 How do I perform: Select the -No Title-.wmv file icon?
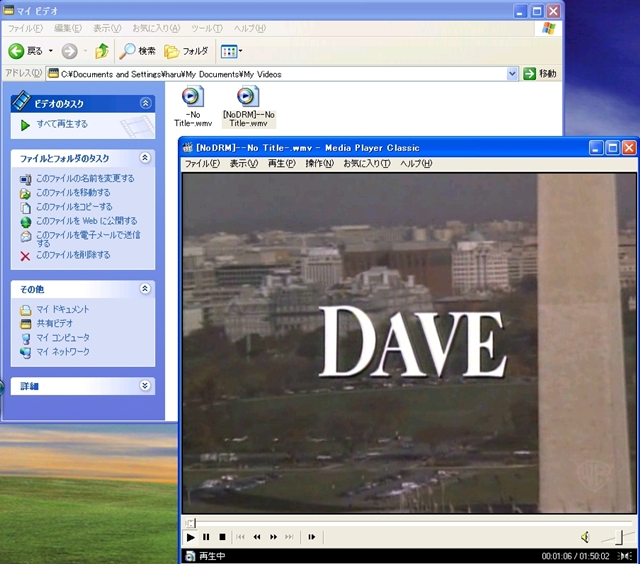click(x=193, y=97)
